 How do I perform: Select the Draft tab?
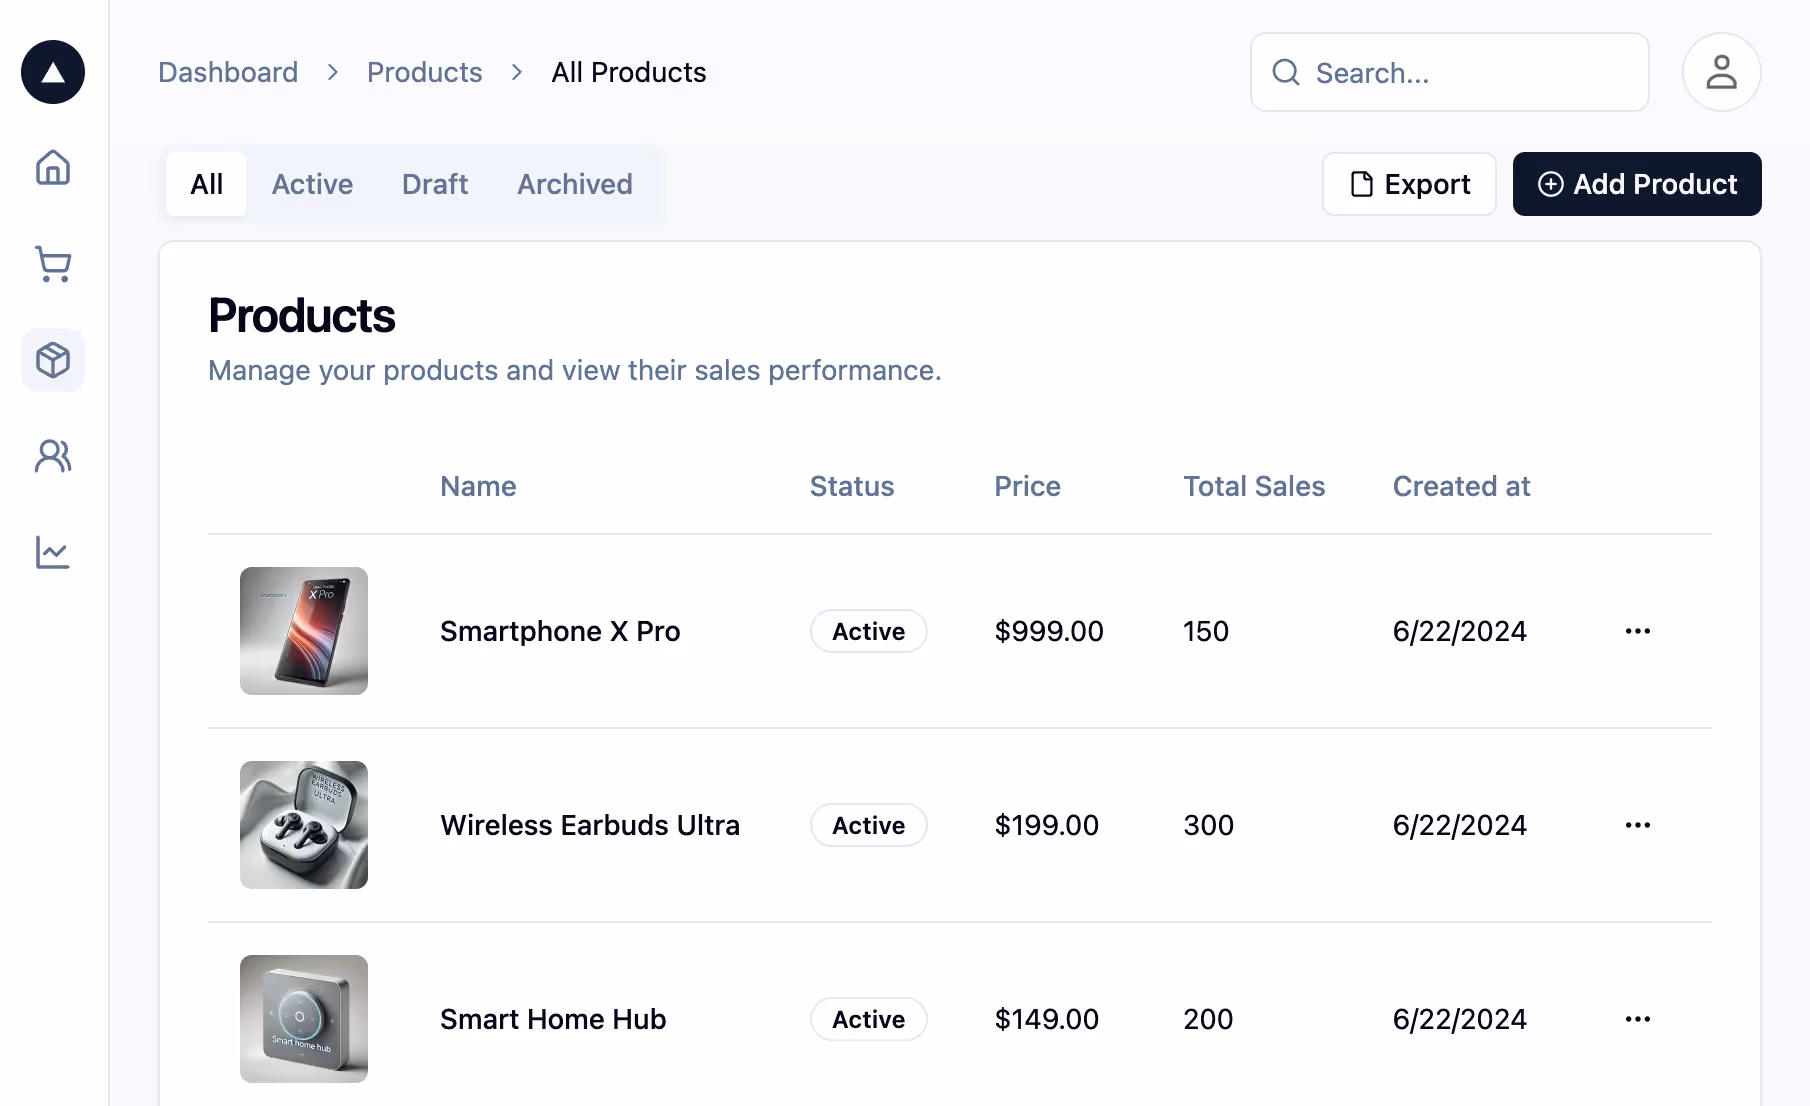[x=435, y=184]
